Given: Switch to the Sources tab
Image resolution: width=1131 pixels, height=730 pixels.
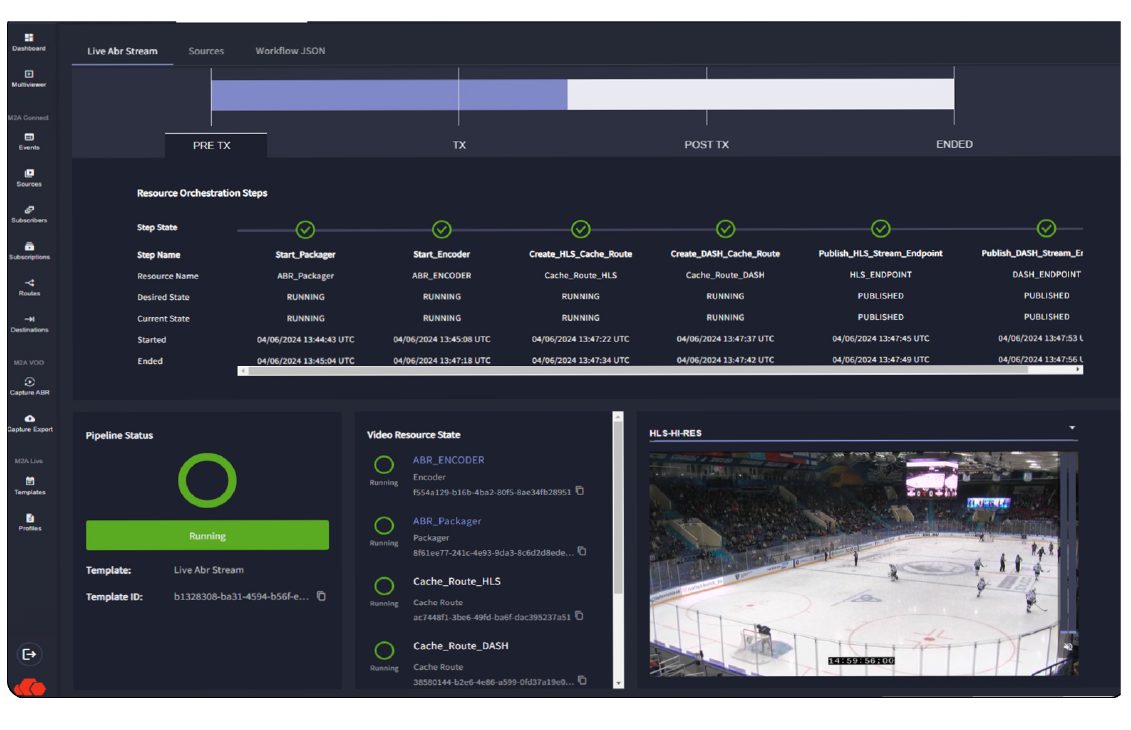Looking at the screenshot, I should click(x=206, y=51).
